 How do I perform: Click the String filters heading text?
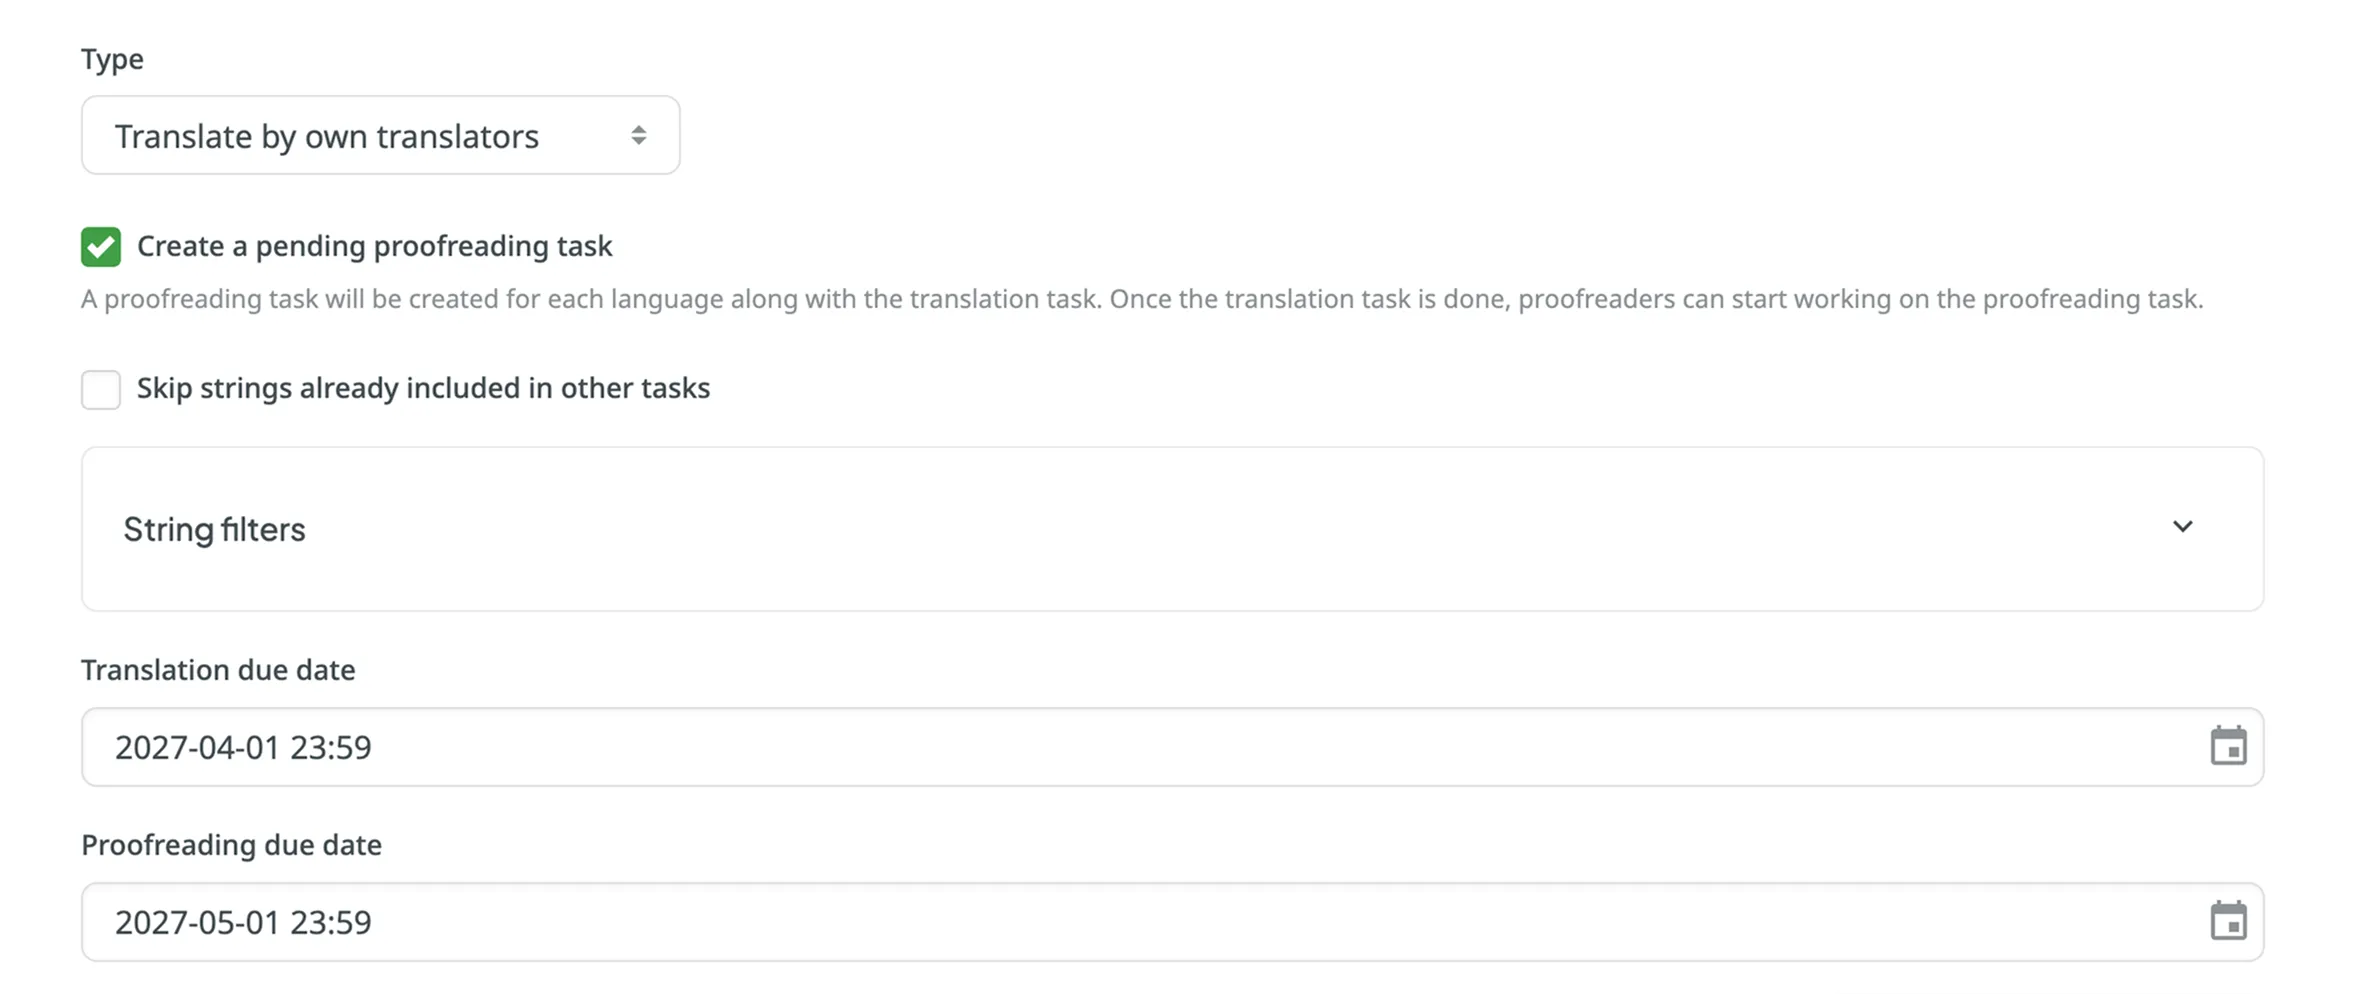(x=214, y=529)
